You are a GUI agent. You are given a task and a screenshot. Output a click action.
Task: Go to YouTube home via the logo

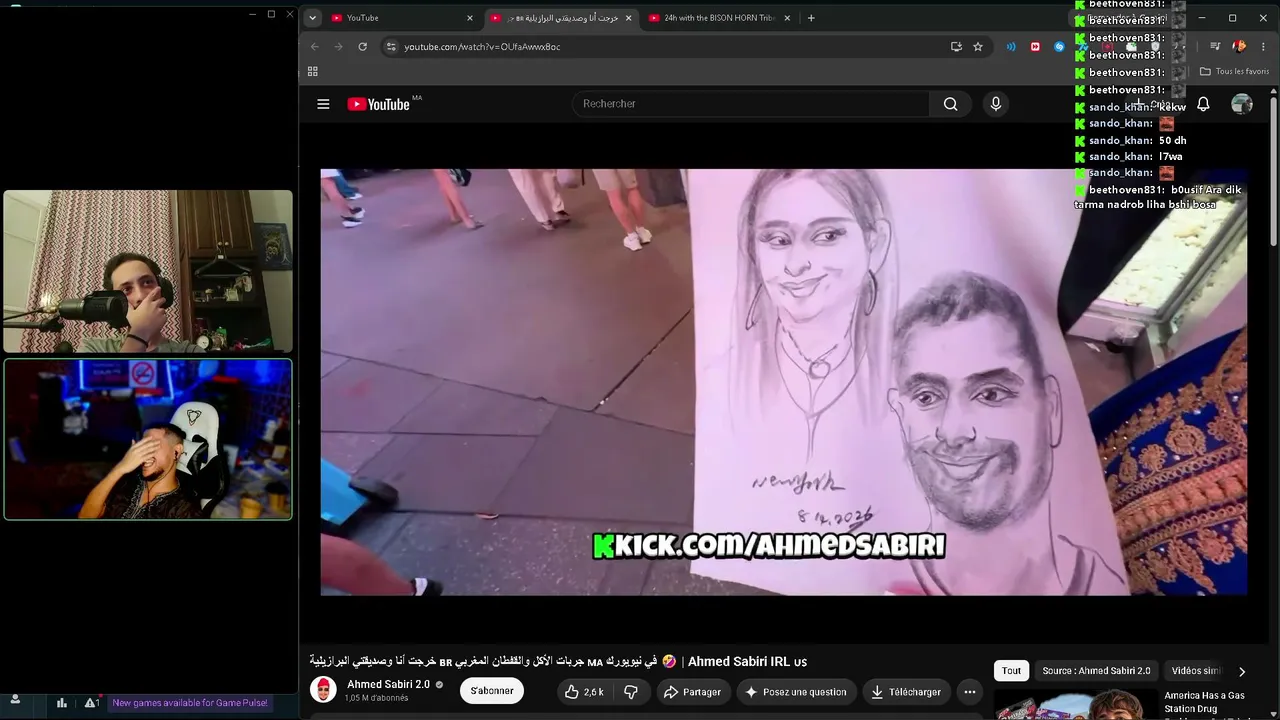(379, 104)
